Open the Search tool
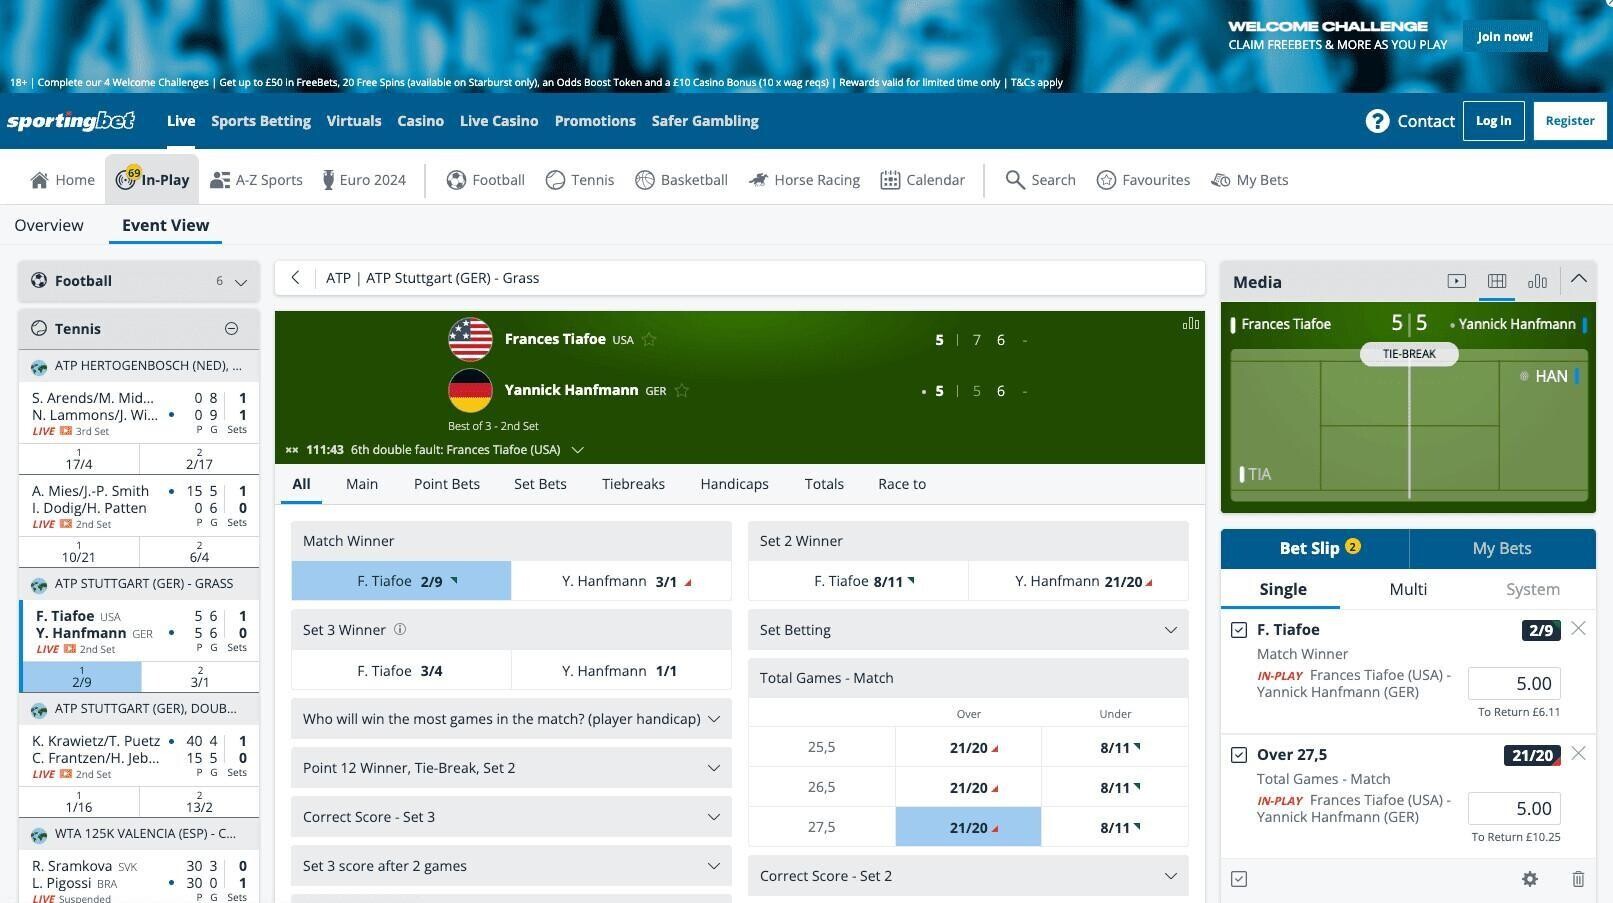Screen dimensions: 1613x903 point(1041,180)
